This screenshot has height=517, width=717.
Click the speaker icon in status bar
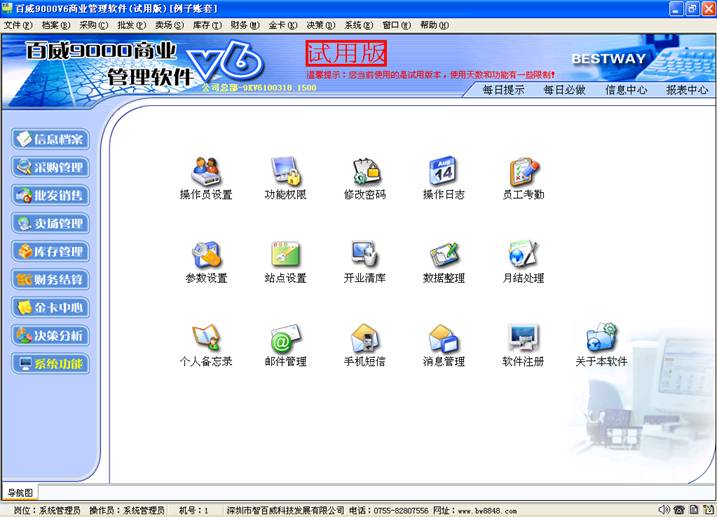pos(663,509)
